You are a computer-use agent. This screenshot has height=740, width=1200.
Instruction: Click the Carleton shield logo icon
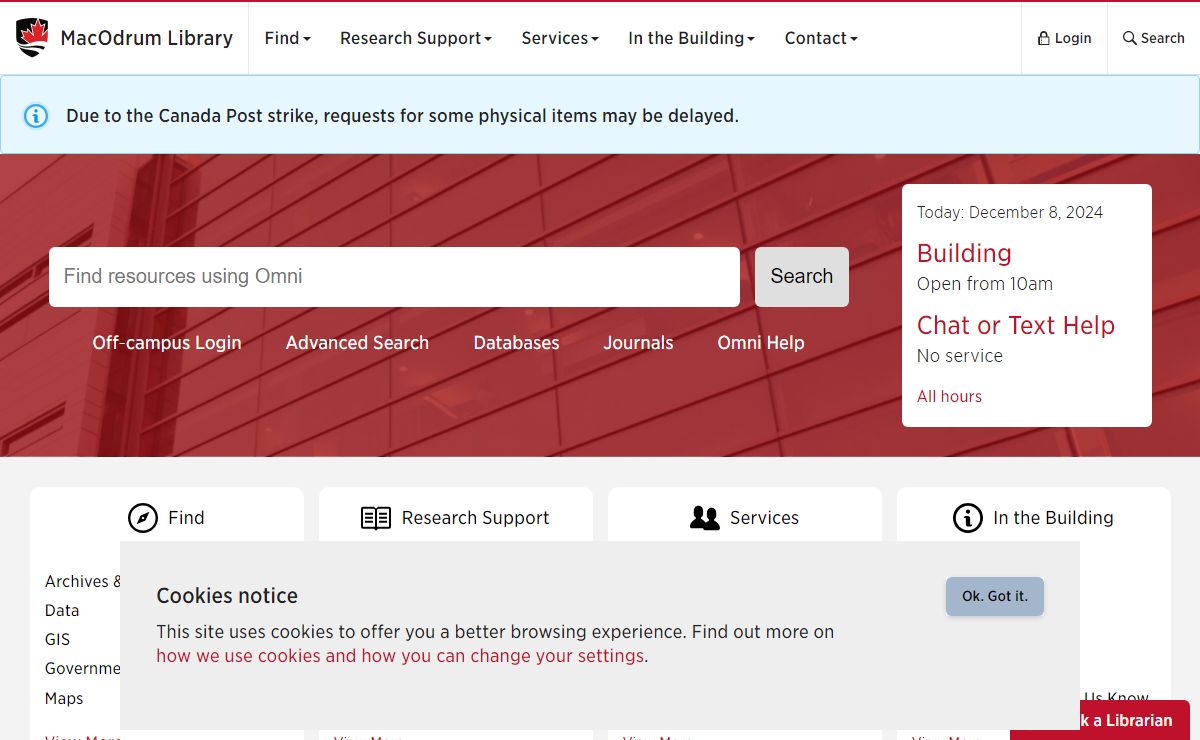pyautogui.click(x=33, y=38)
